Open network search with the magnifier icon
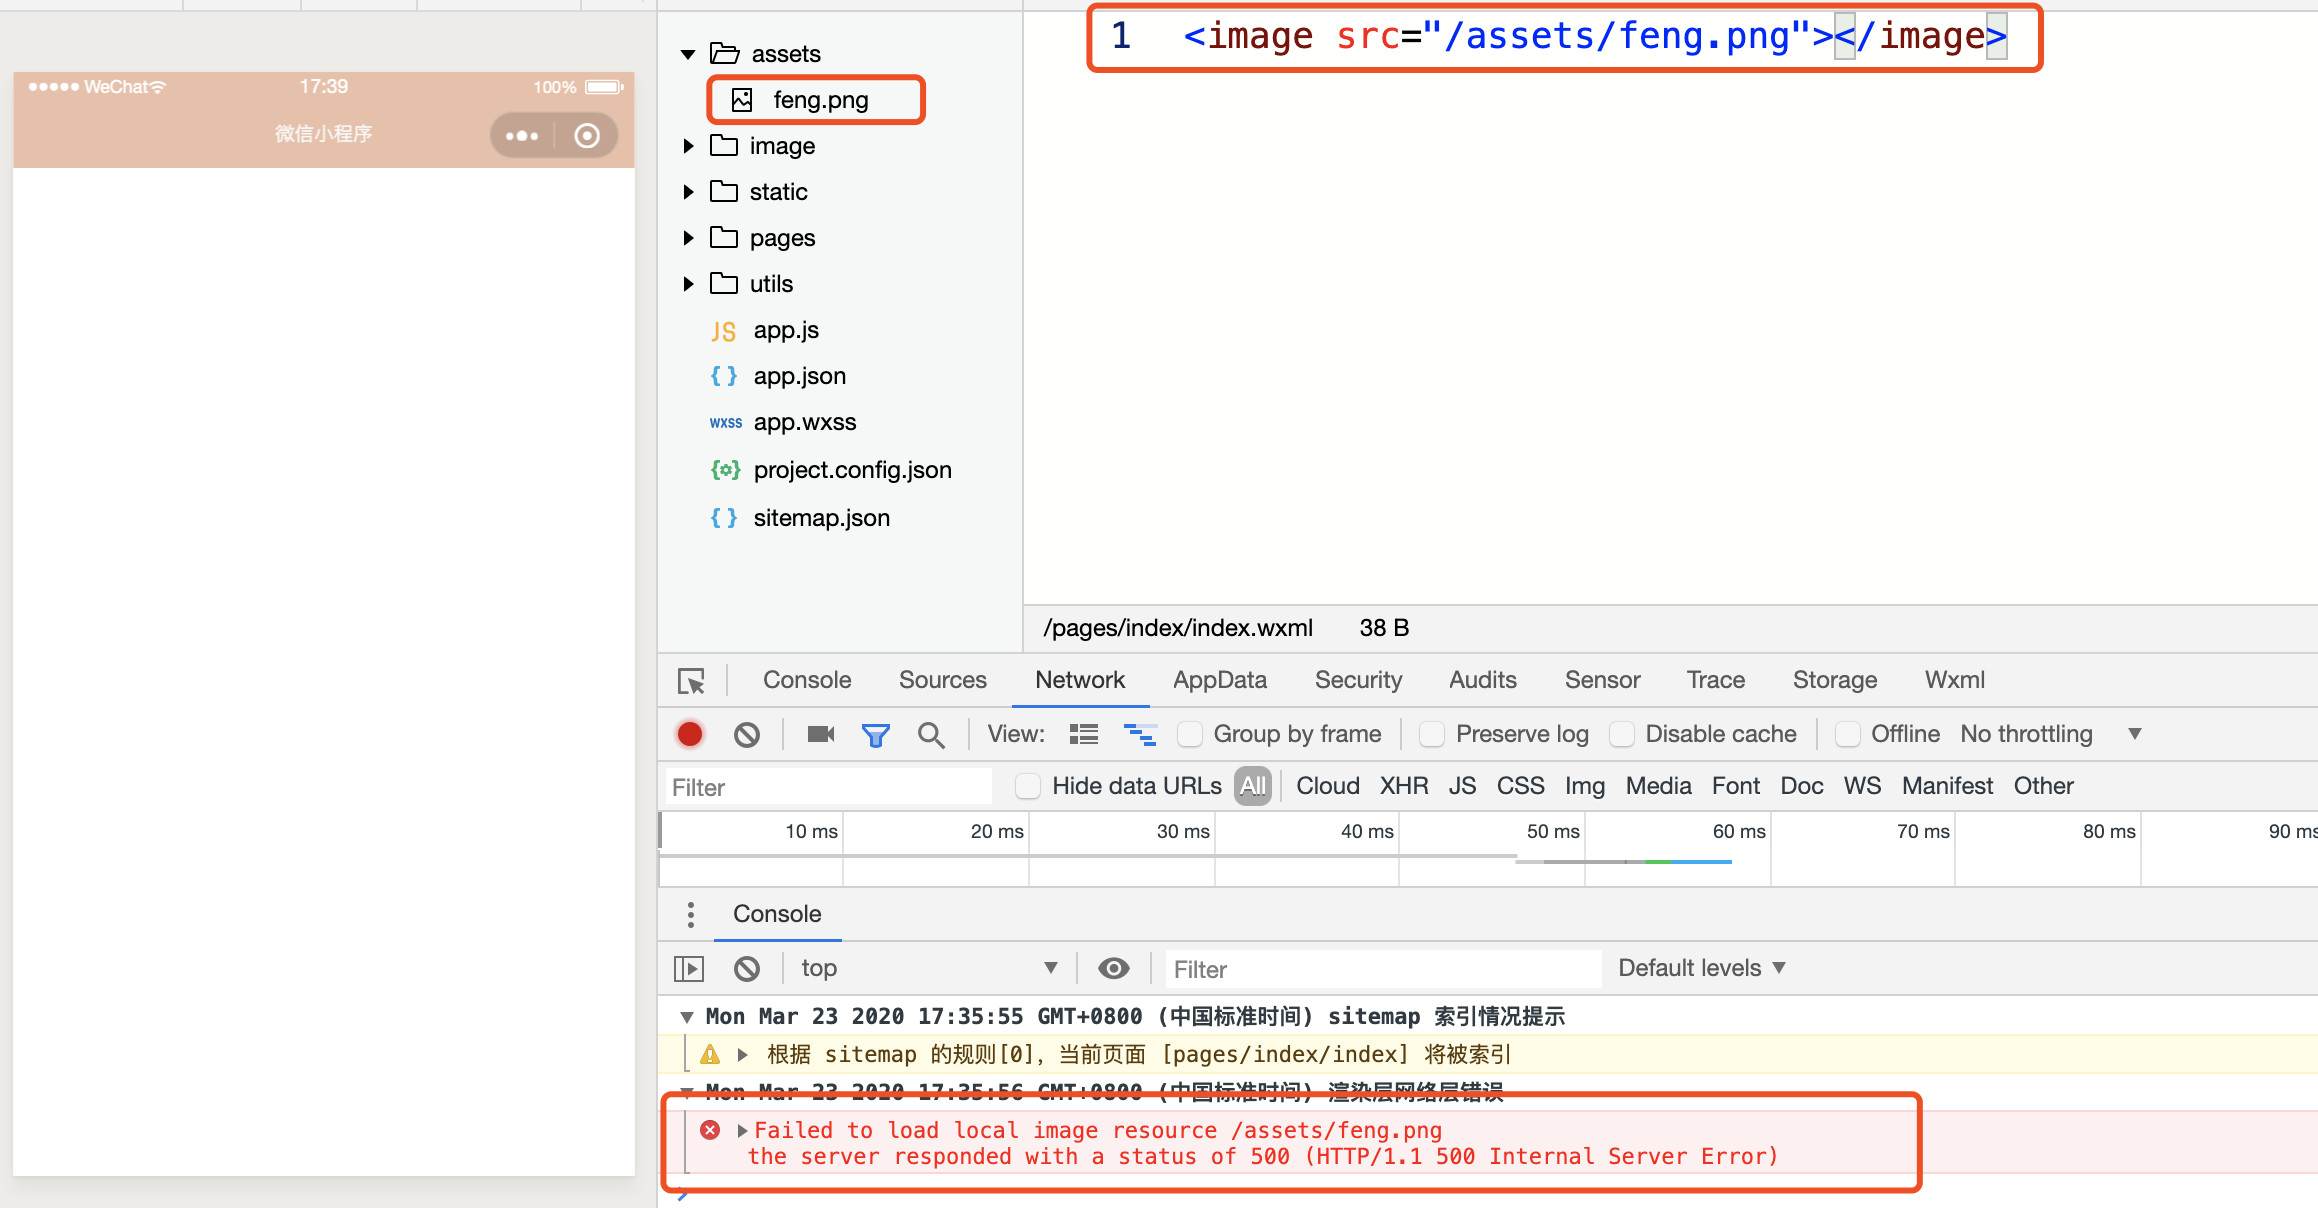 coord(930,734)
